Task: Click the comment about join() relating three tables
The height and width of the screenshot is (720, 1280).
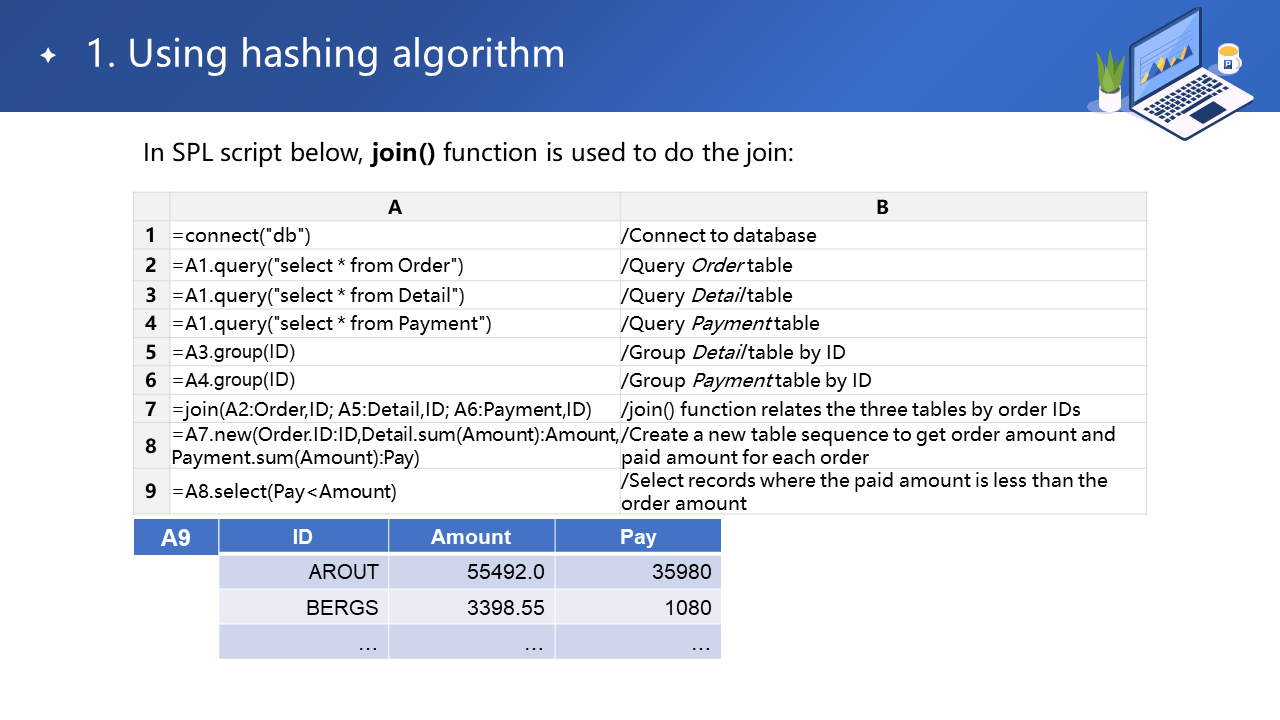Action: 883,409
